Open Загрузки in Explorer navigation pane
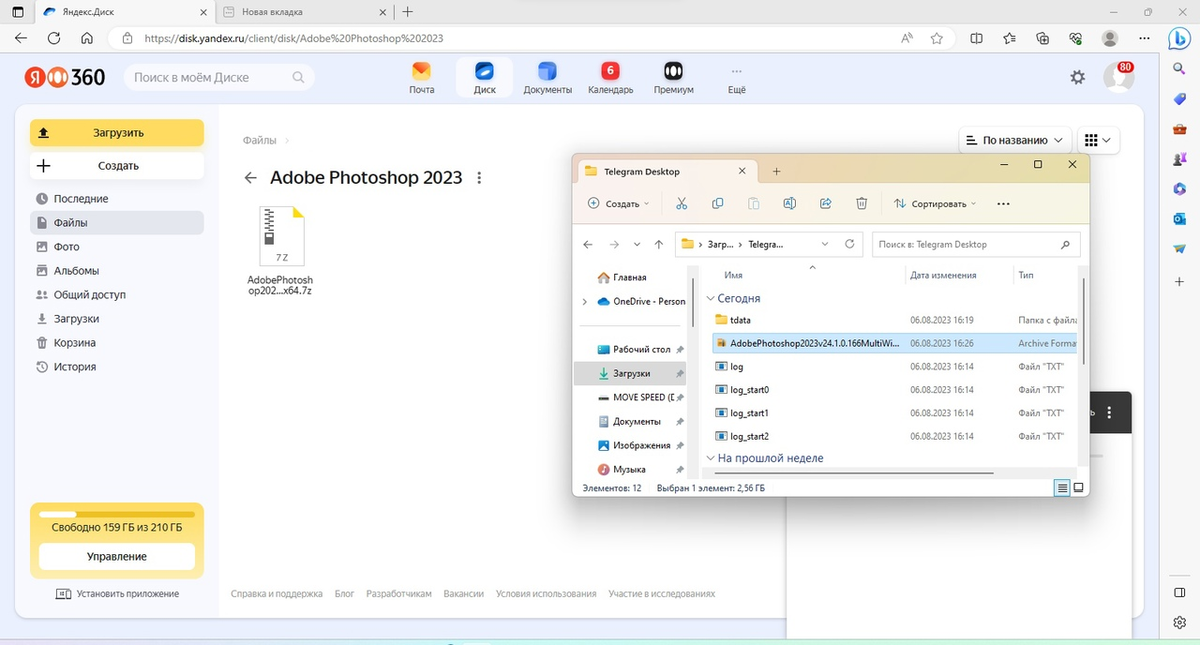This screenshot has height=645, width=1200. pyautogui.click(x=631, y=373)
